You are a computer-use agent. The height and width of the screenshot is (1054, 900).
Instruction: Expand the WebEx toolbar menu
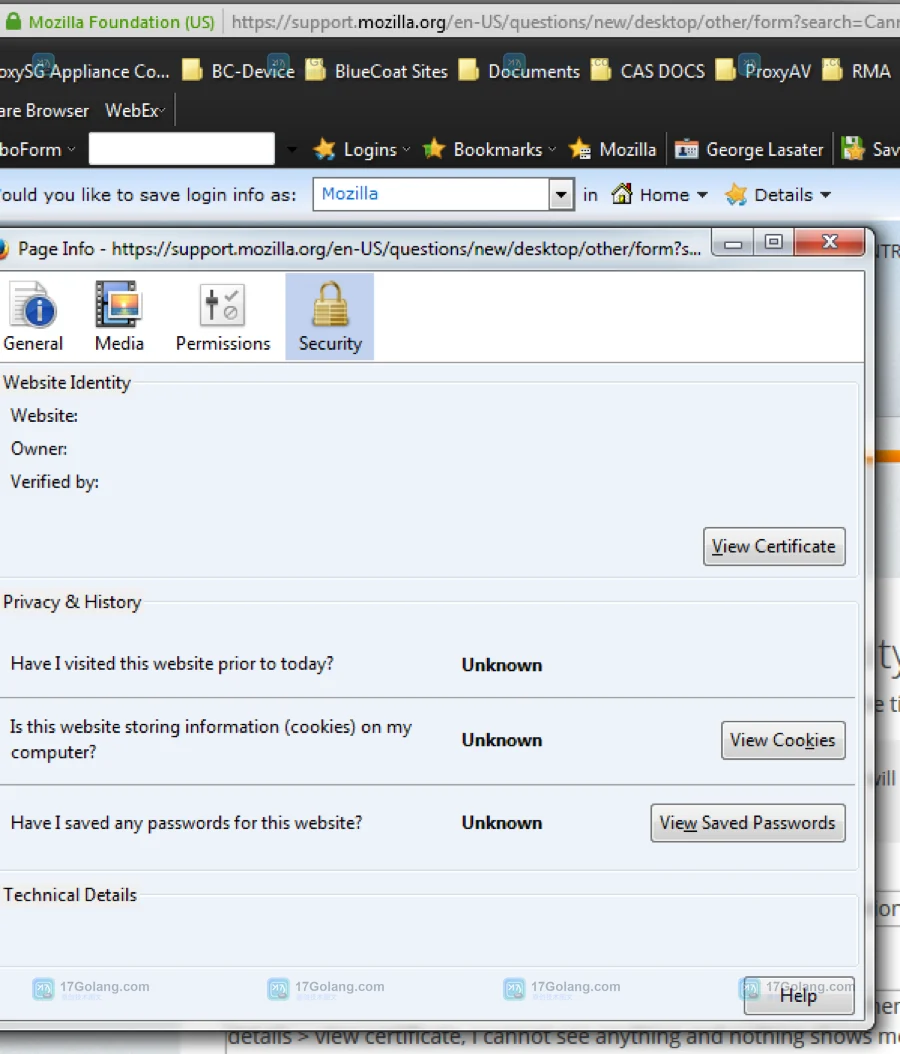[x=135, y=110]
